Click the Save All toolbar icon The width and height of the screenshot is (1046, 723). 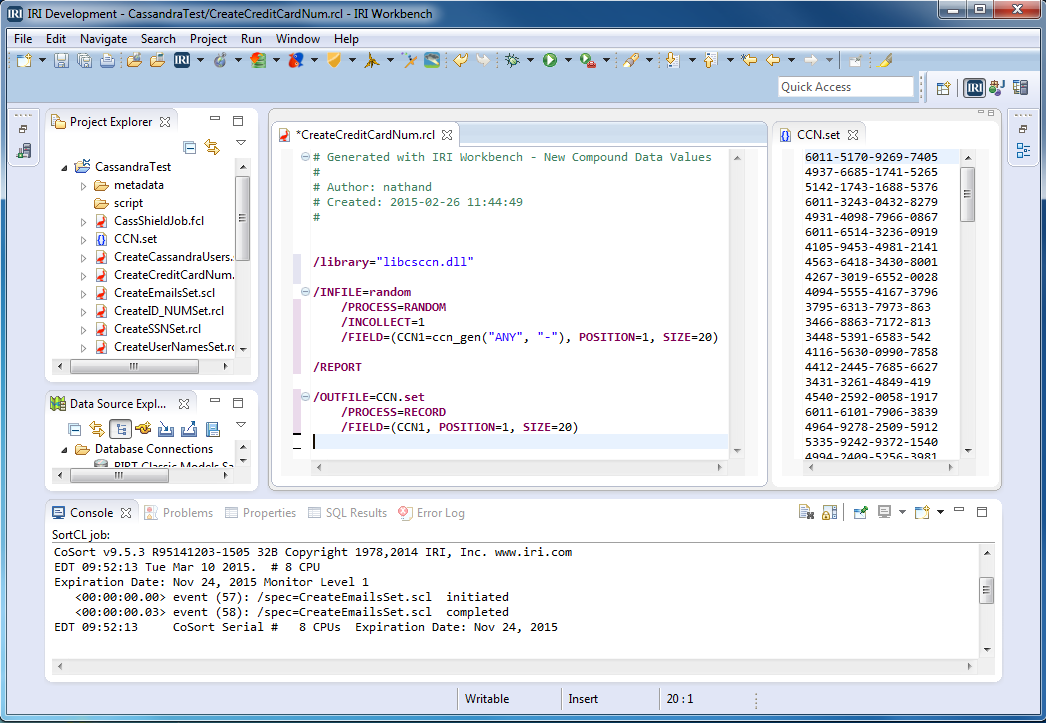point(84,61)
